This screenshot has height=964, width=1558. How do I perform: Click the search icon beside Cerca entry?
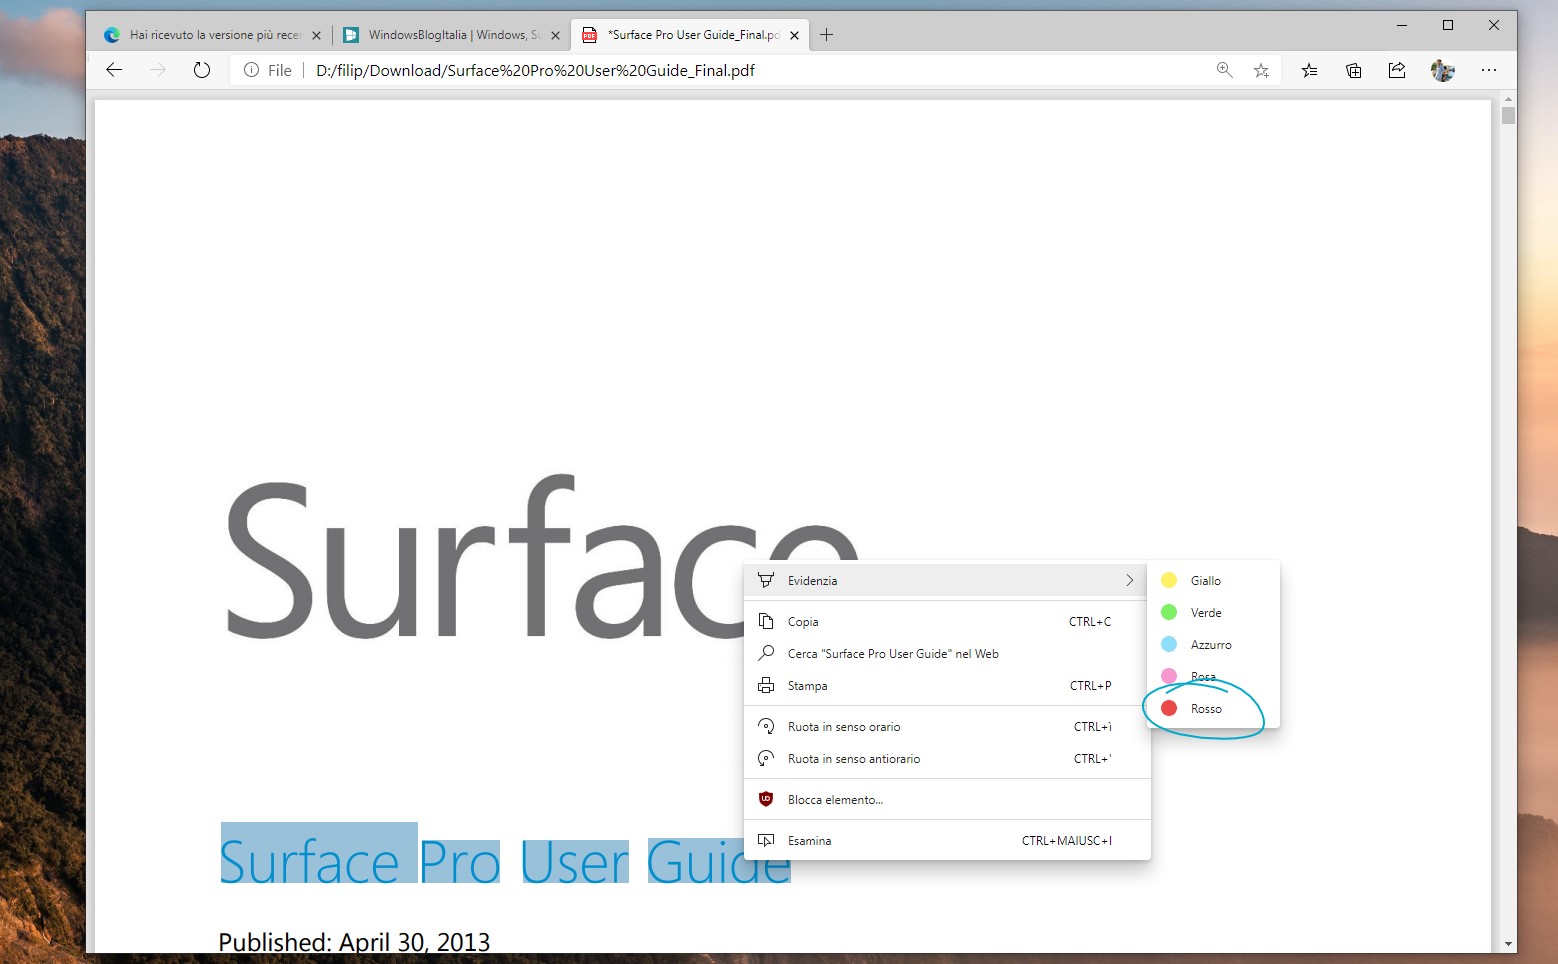pos(766,653)
